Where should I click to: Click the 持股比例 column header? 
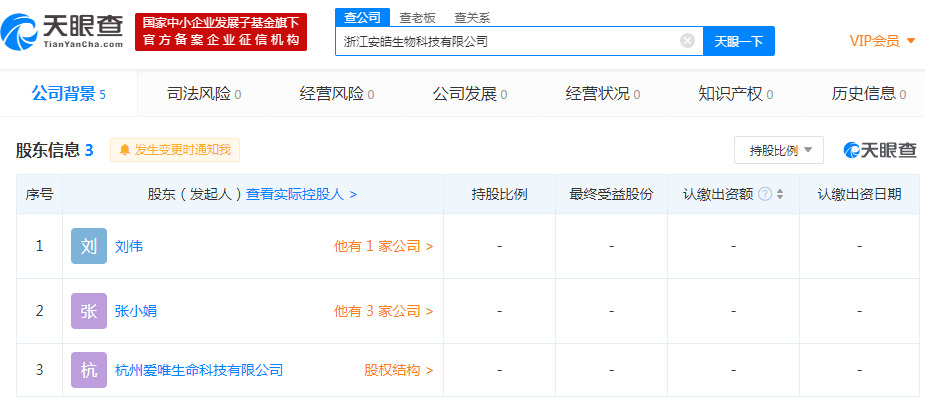[499, 194]
